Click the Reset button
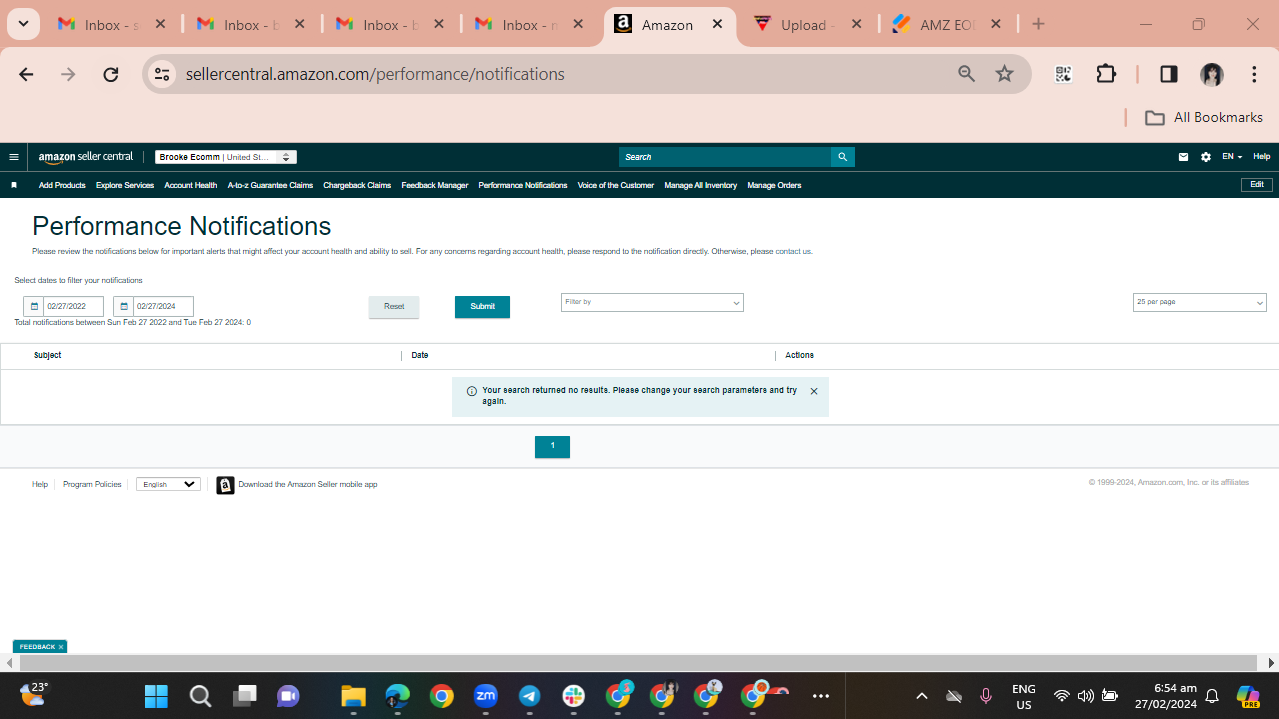This screenshot has height=719, width=1279. pyautogui.click(x=394, y=307)
